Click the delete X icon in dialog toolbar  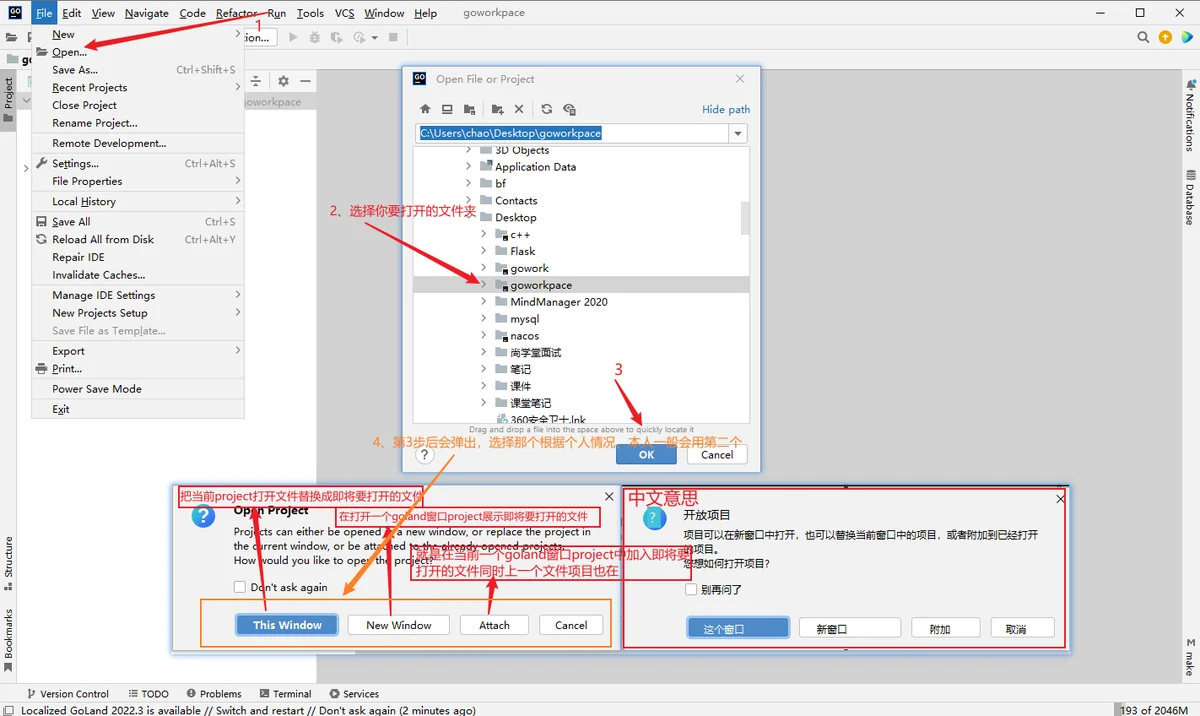[x=519, y=109]
